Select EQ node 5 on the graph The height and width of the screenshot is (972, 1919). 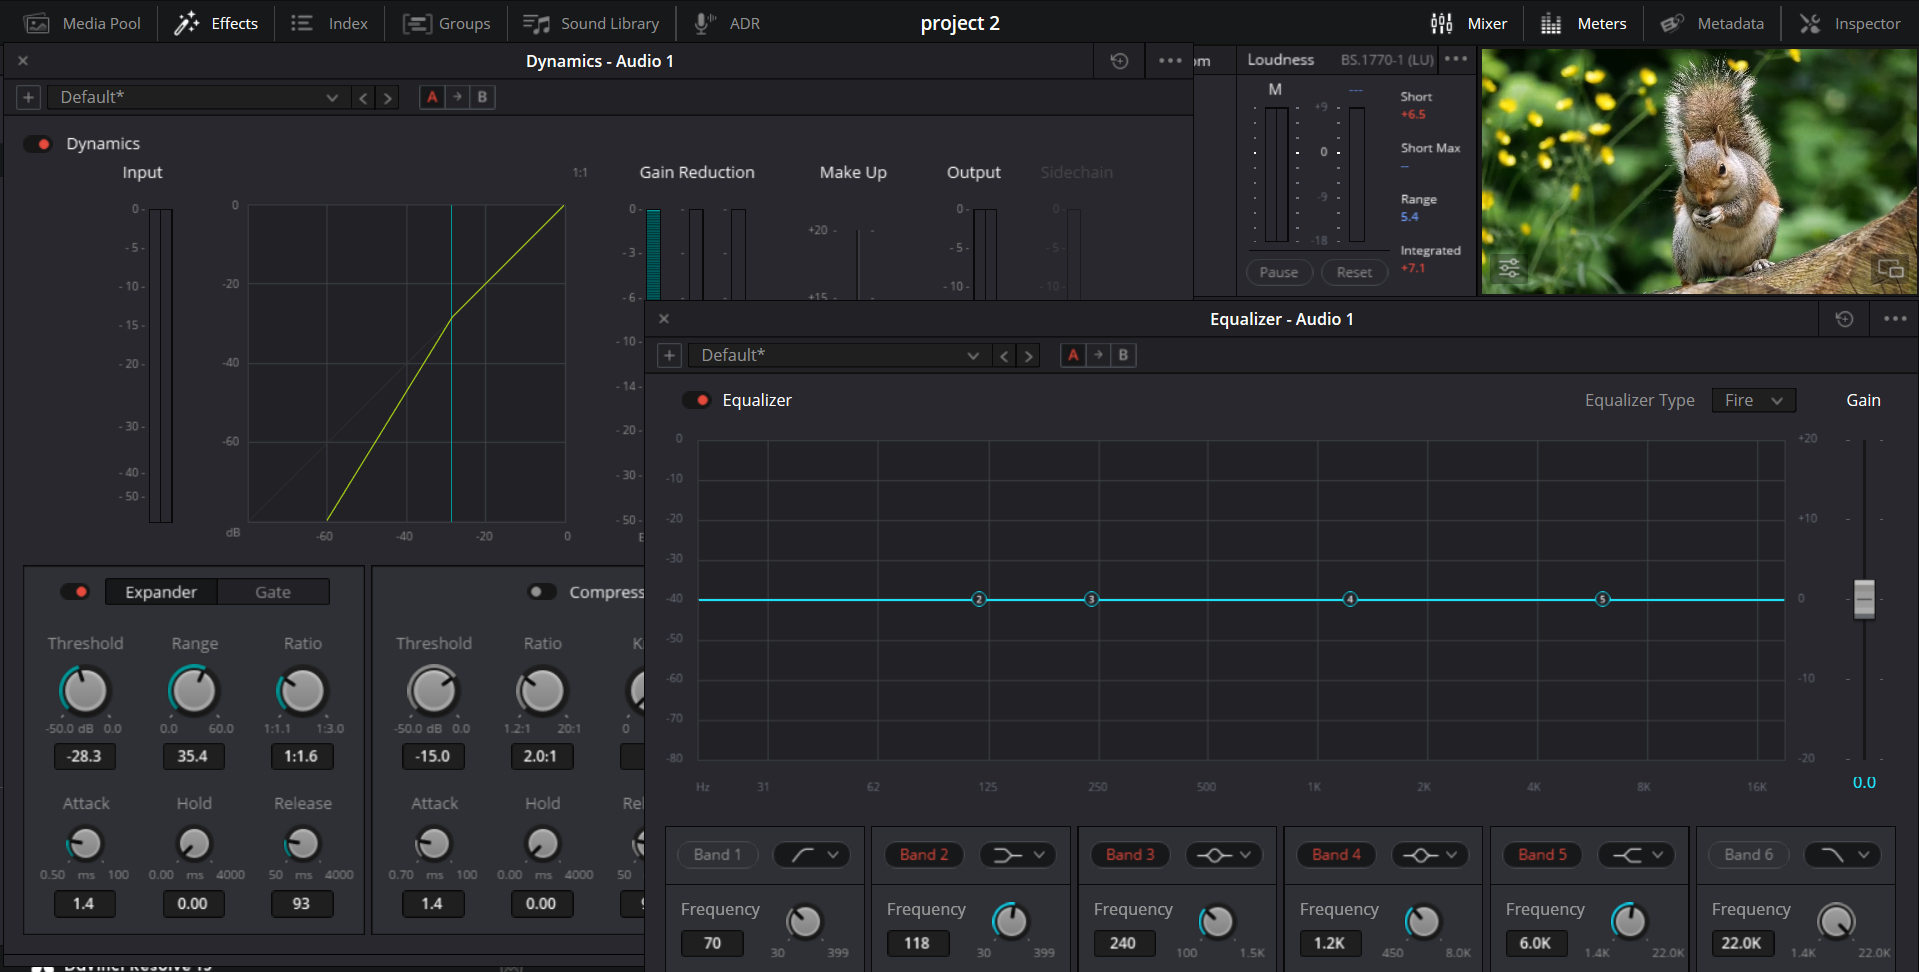coord(1602,599)
